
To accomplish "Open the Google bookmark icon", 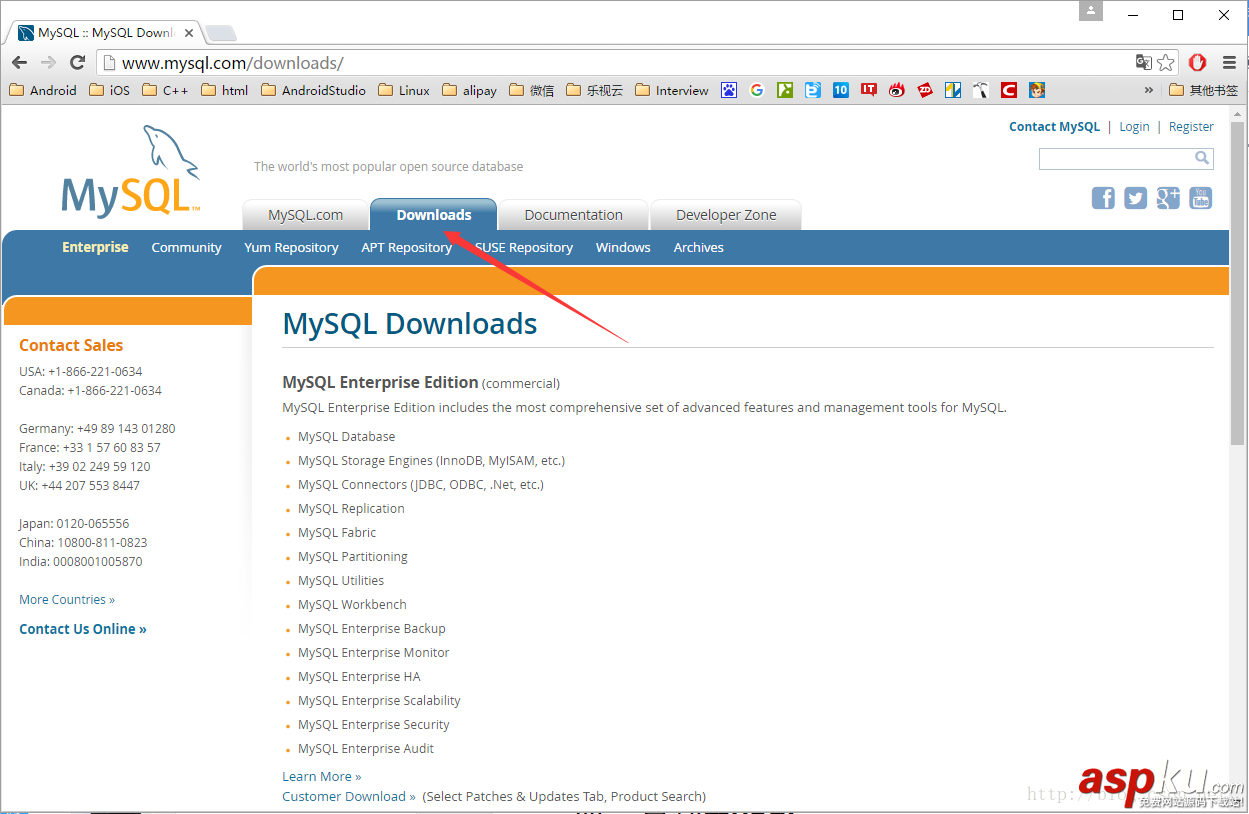I will 757,90.
